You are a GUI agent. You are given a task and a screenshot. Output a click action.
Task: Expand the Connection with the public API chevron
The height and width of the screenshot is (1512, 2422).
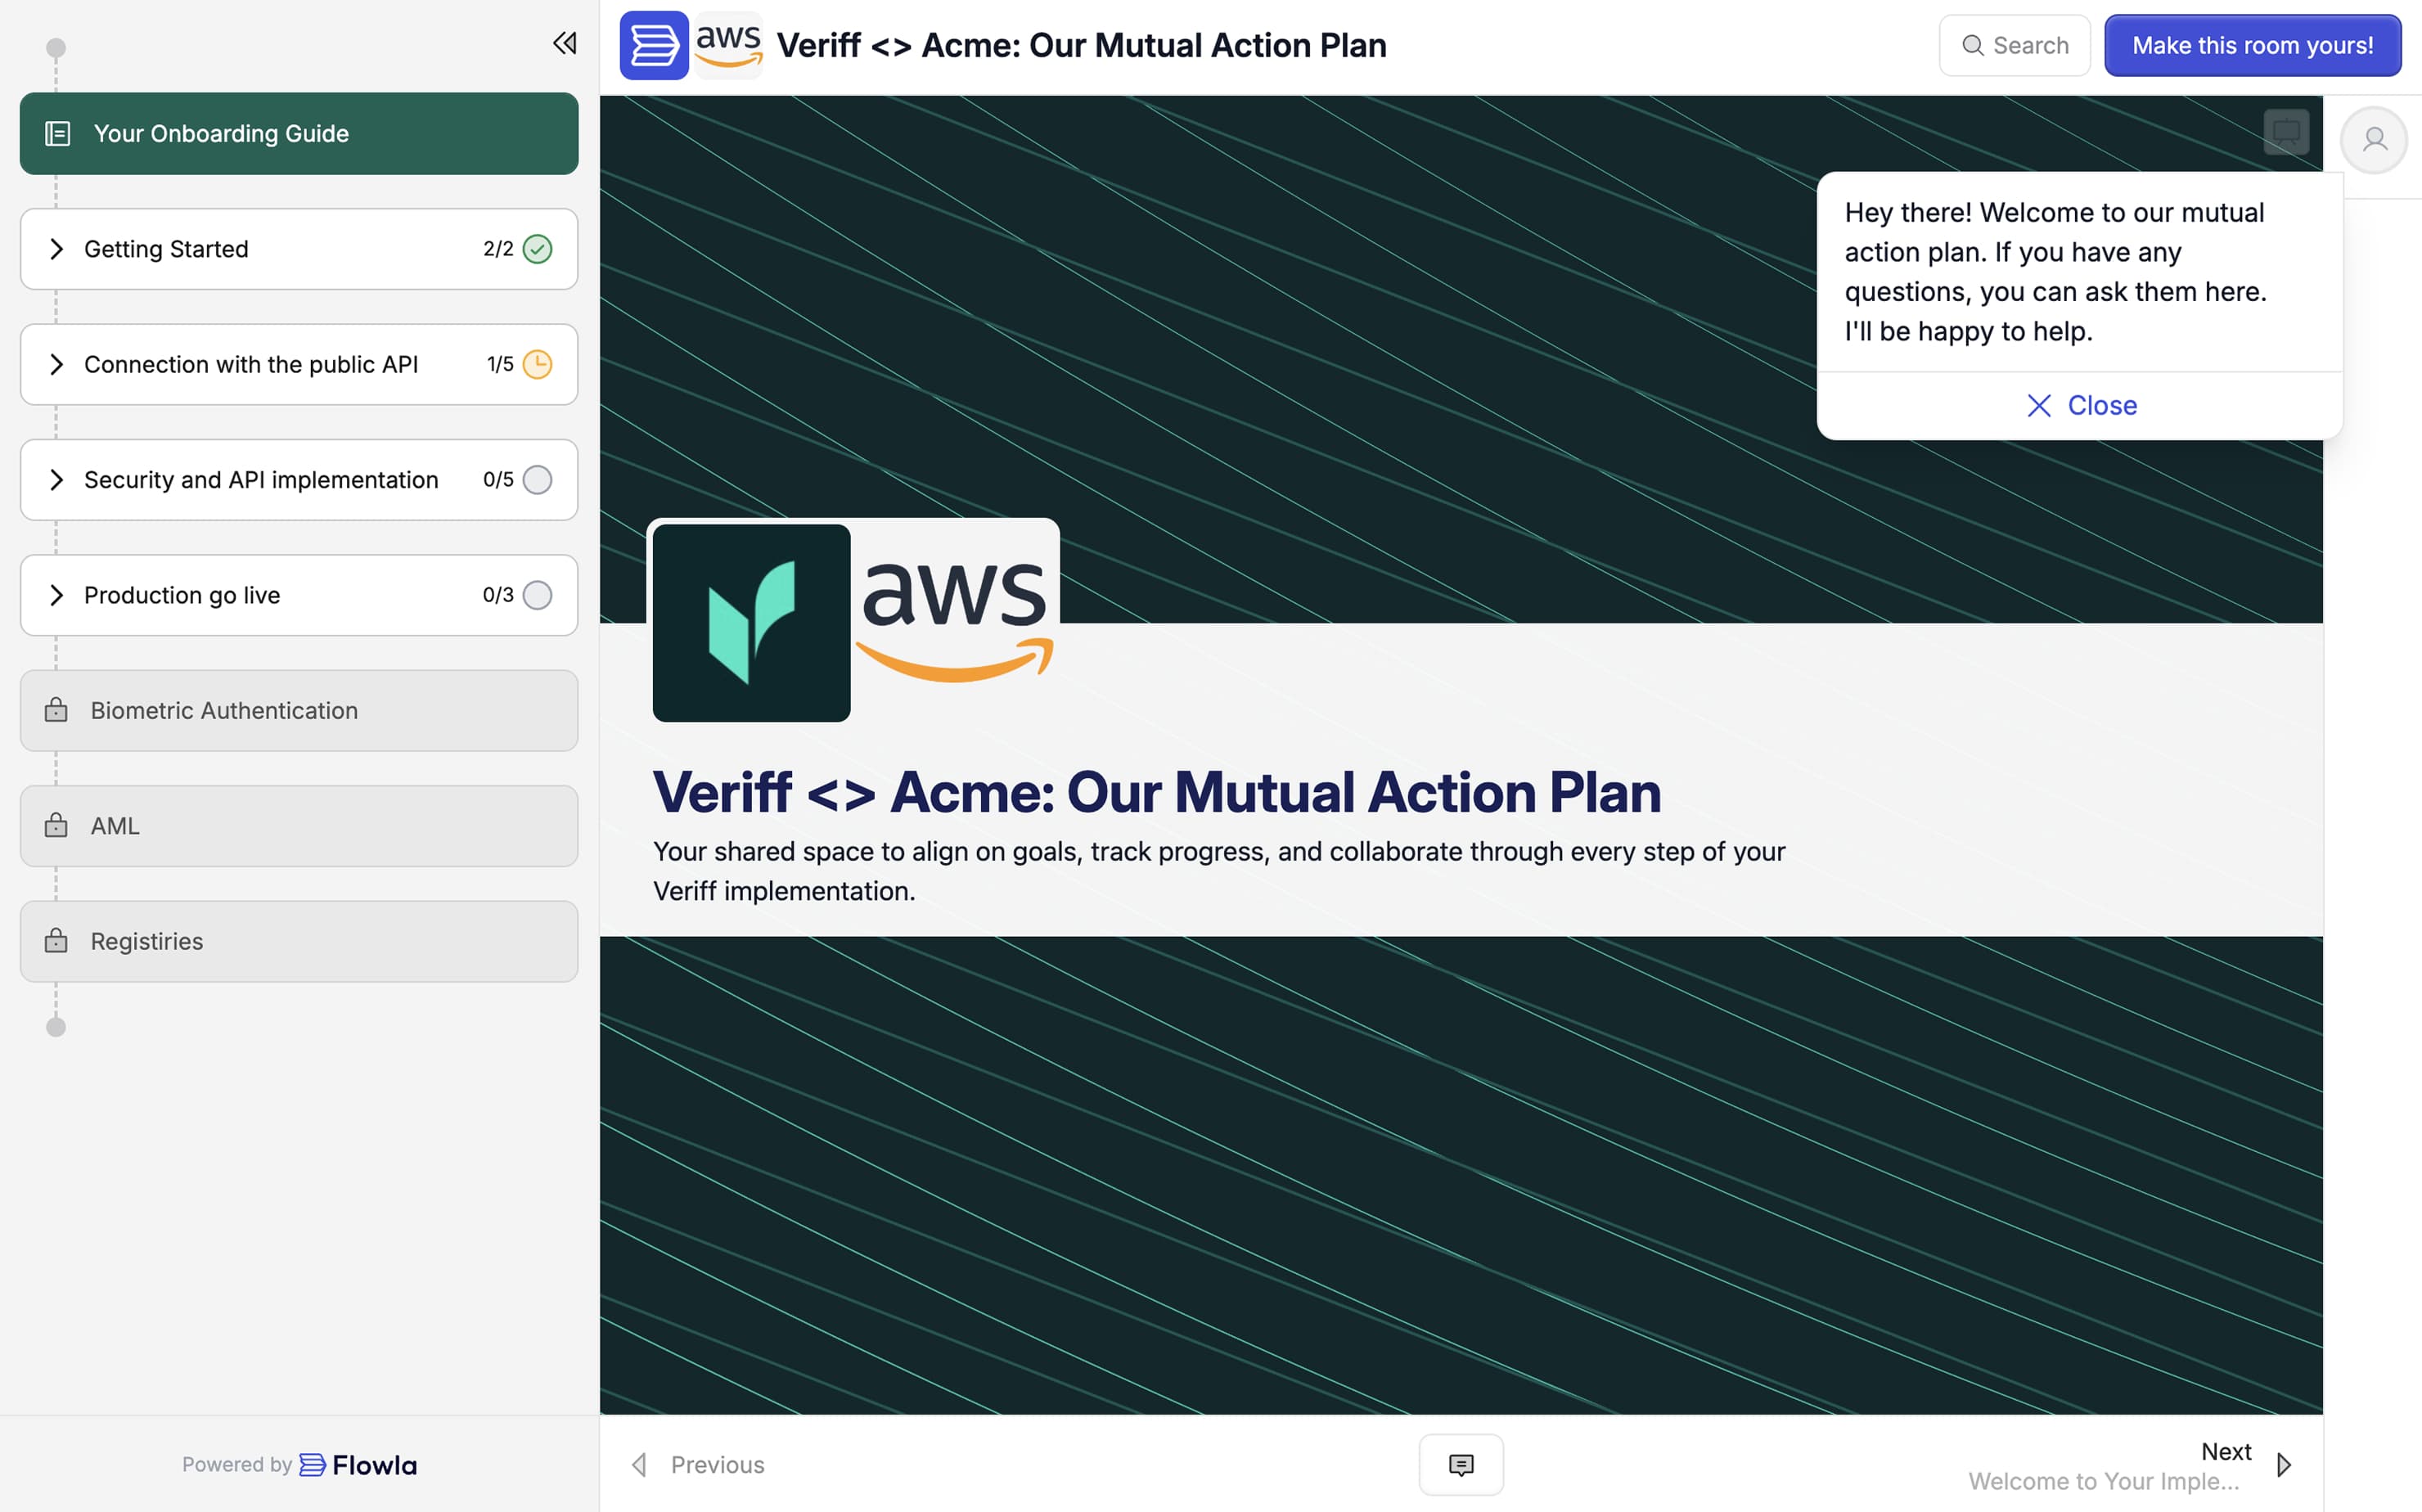point(57,364)
